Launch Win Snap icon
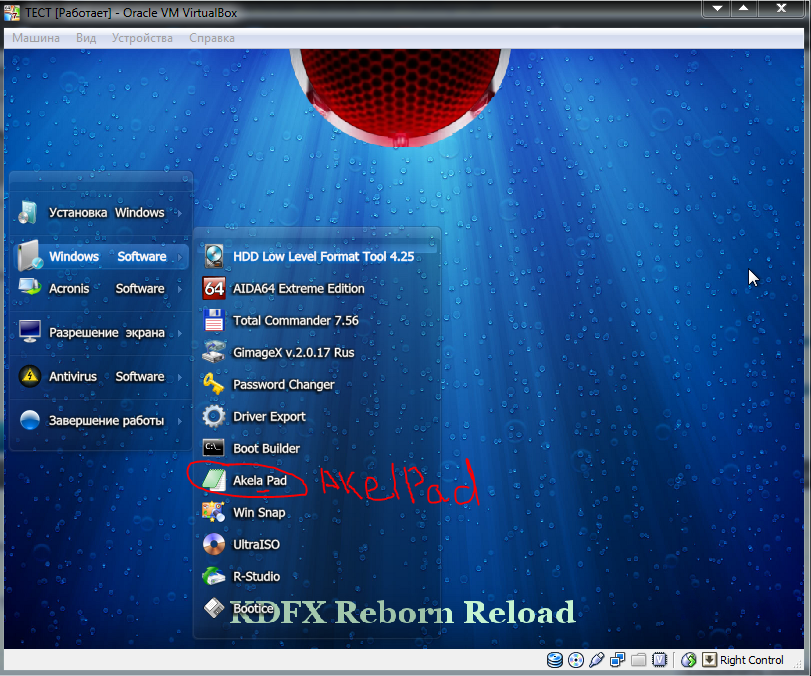 214,512
